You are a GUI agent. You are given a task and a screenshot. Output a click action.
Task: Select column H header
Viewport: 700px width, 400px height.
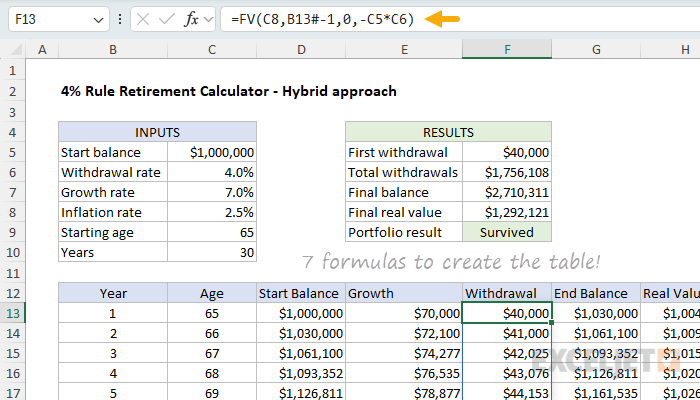coord(670,49)
